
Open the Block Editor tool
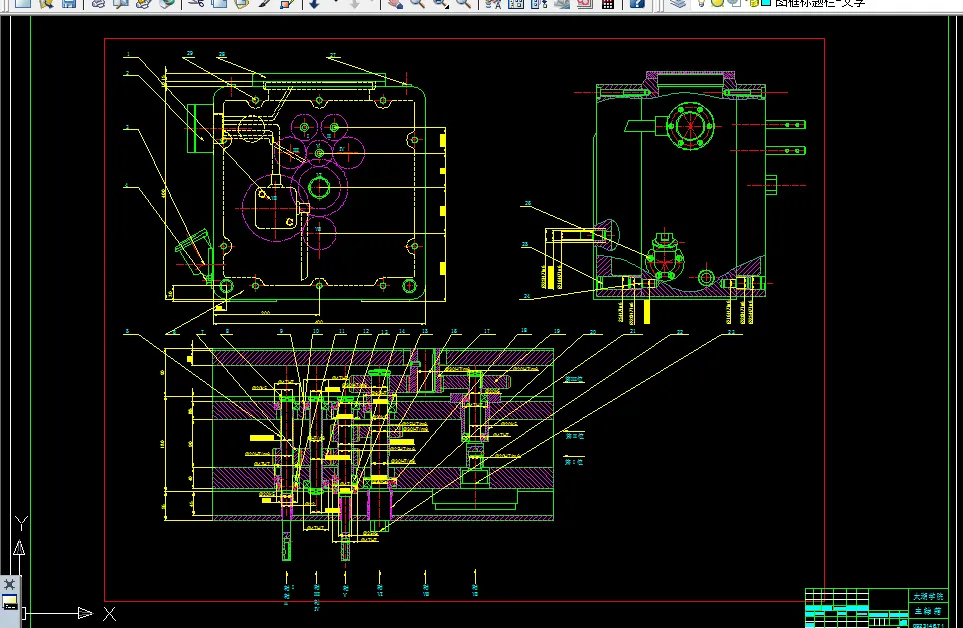pyautogui.click(x=287, y=3)
